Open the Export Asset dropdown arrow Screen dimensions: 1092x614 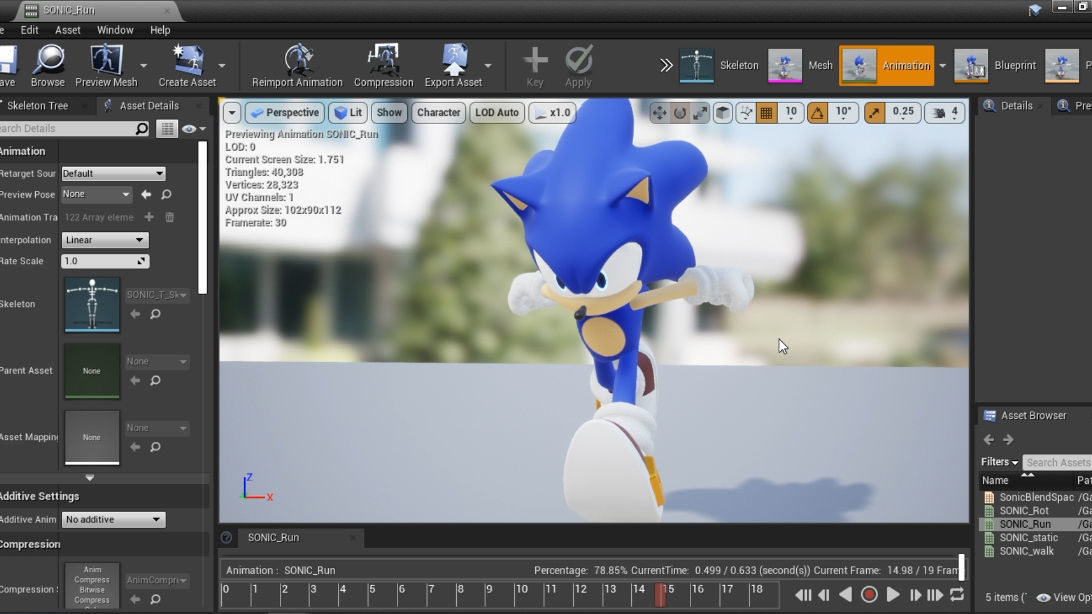pyautogui.click(x=488, y=66)
